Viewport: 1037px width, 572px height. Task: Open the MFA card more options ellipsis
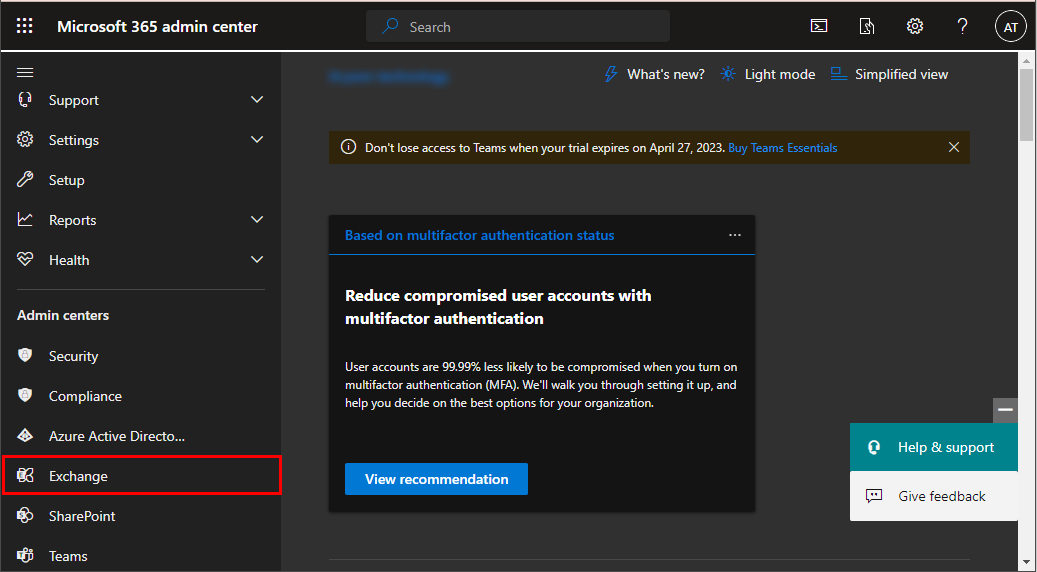click(x=735, y=235)
